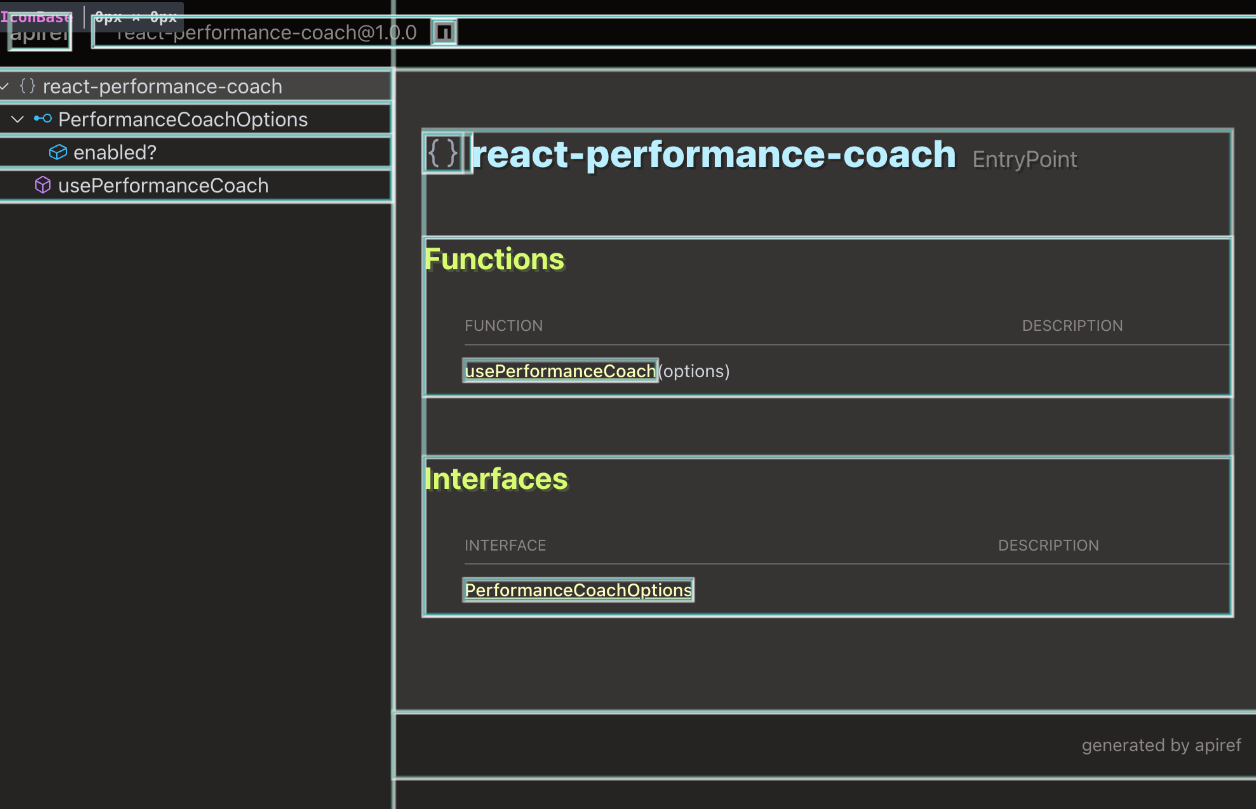Click the Functions section heading
The width and height of the screenshot is (1256, 809).
[494, 259]
